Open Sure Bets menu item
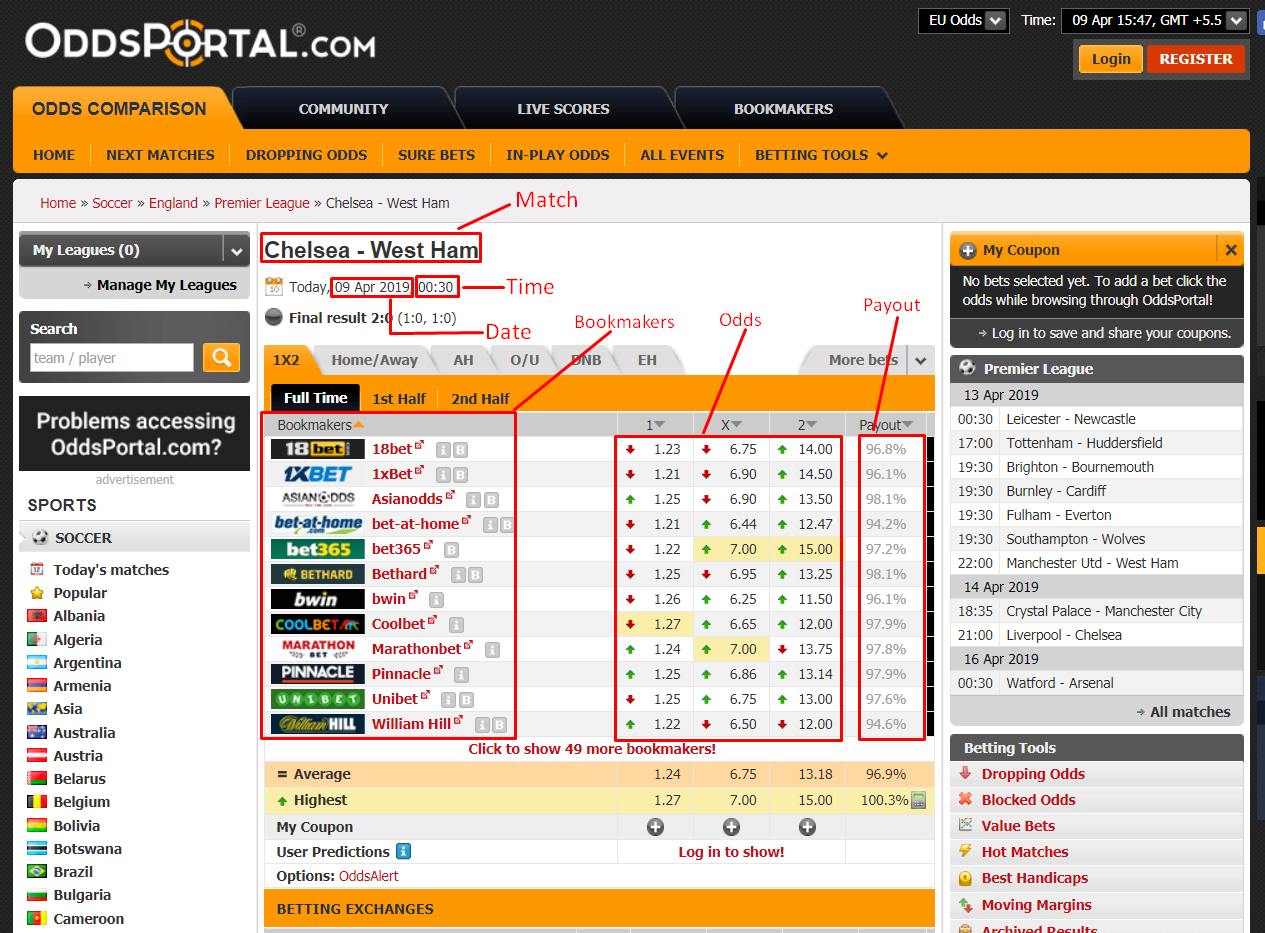Image resolution: width=1265 pixels, height=933 pixels. pos(436,155)
